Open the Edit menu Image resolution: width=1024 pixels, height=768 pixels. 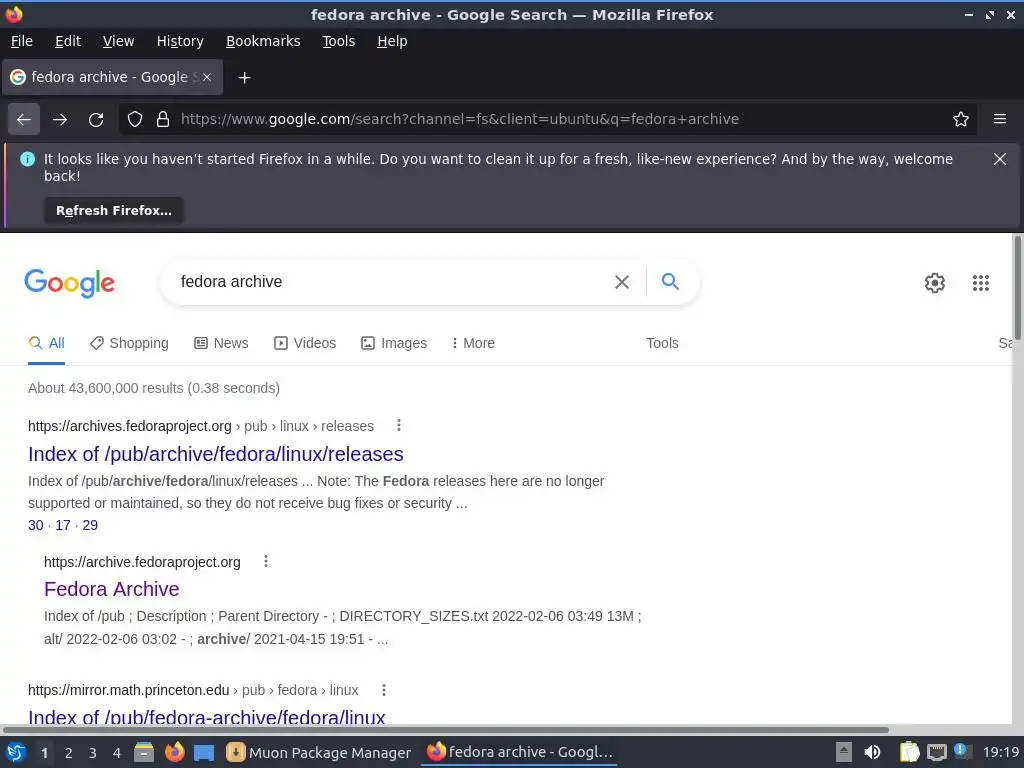[68, 41]
